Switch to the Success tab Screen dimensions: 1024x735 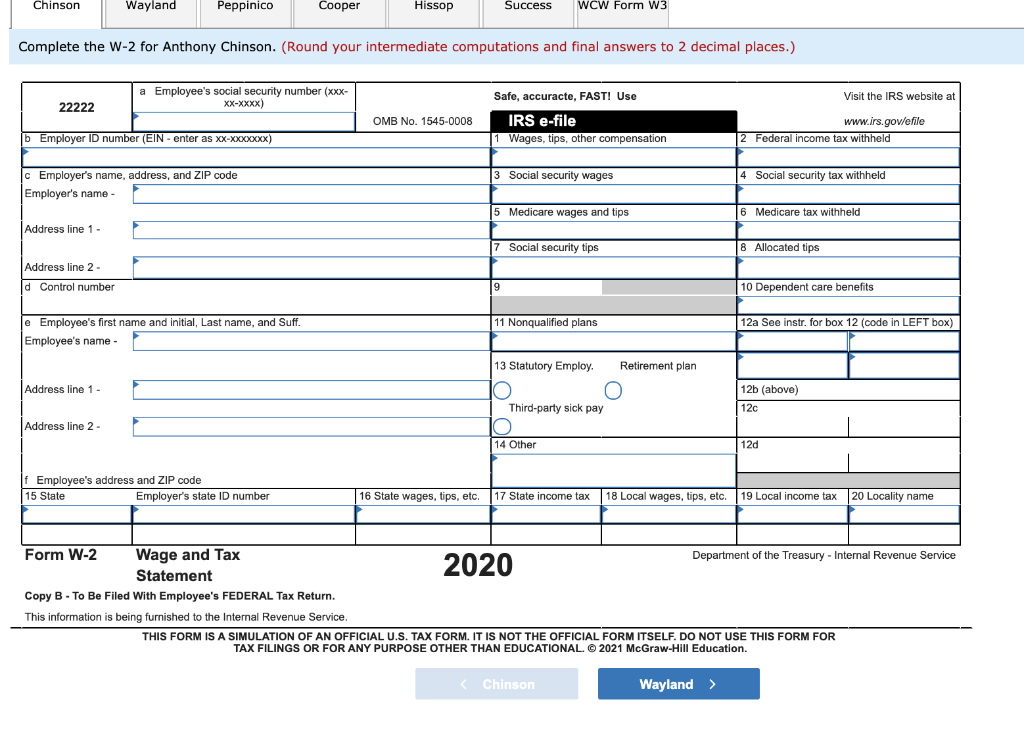point(527,8)
